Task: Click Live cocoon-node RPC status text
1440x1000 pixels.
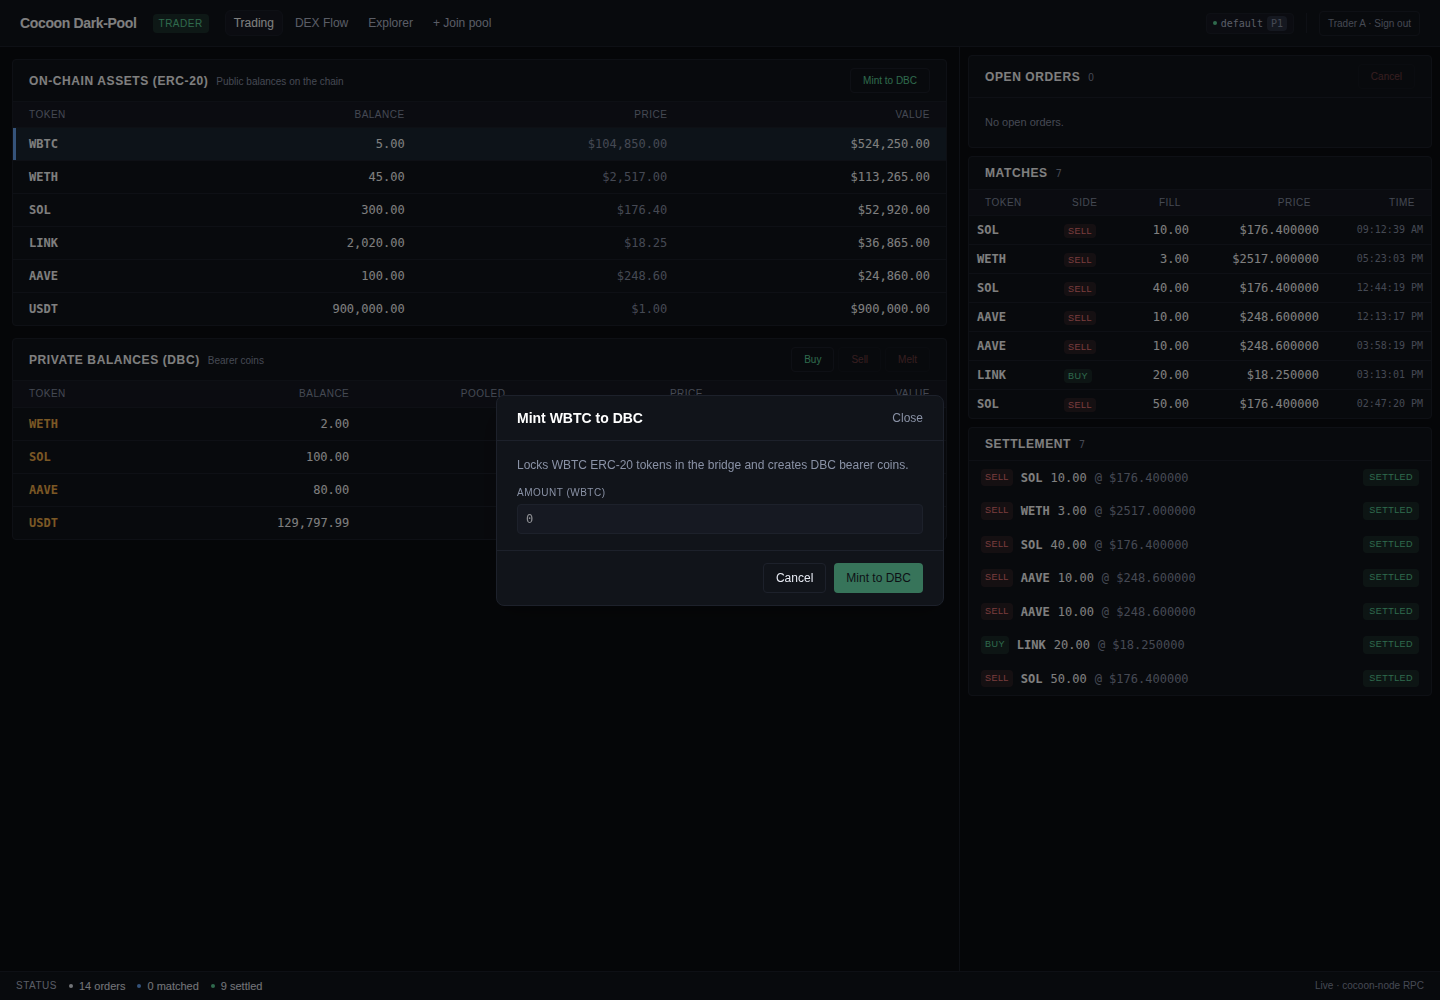Action: click(1369, 986)
